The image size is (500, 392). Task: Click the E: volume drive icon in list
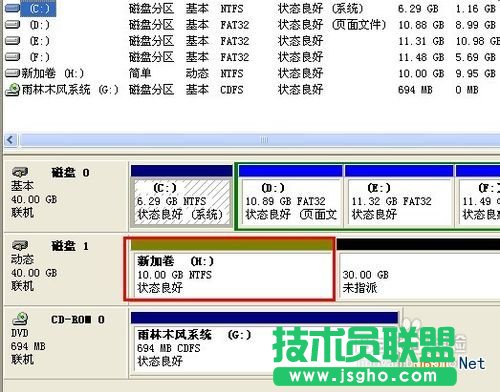[x=13, y=41]
